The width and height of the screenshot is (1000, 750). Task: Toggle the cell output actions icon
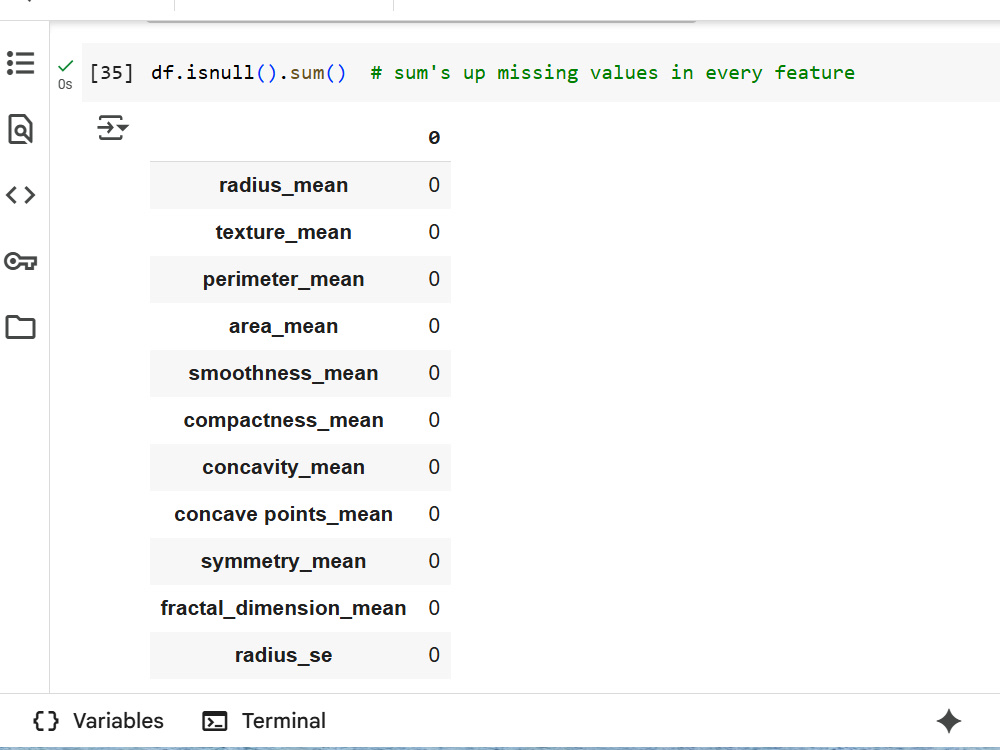click(x=113, y=128)
